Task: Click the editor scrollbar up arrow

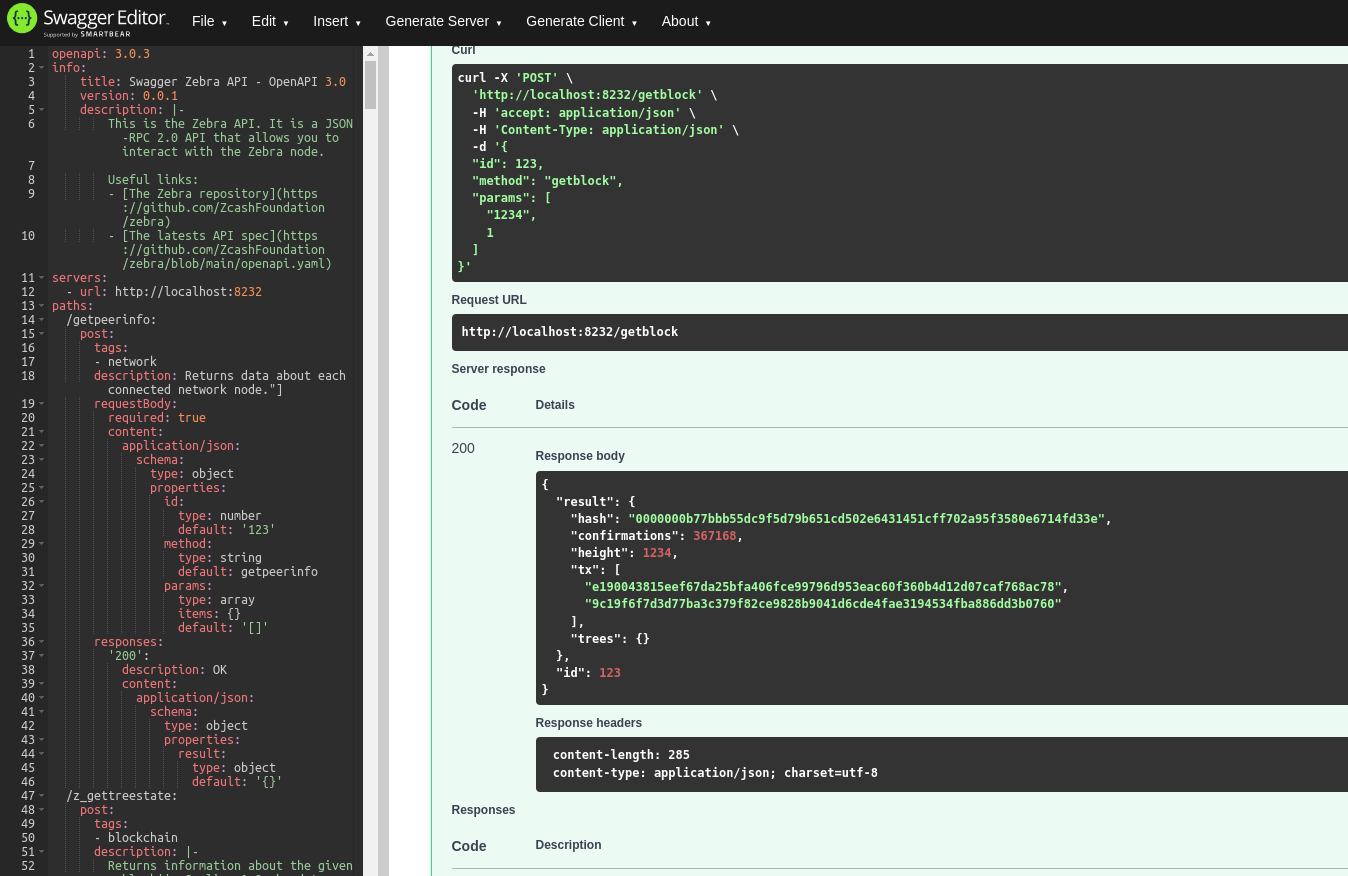Action: point(370,53)
